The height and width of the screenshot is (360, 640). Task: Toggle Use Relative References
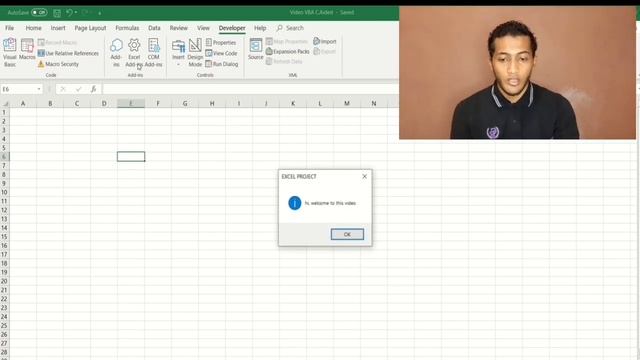(x=68, y=53)
